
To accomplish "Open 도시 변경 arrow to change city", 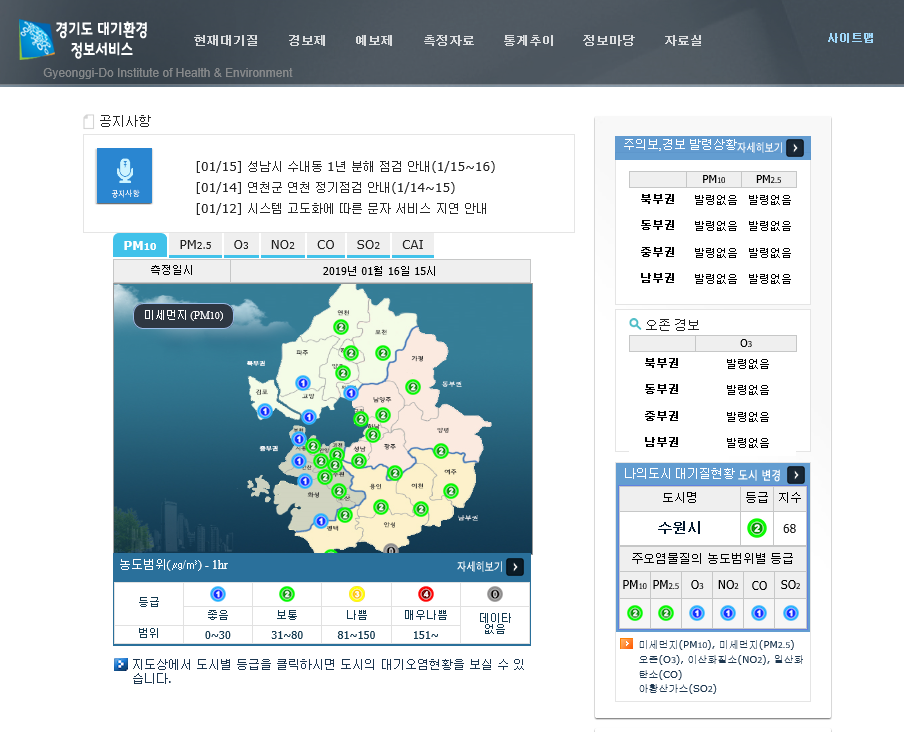I will (795, 475).
